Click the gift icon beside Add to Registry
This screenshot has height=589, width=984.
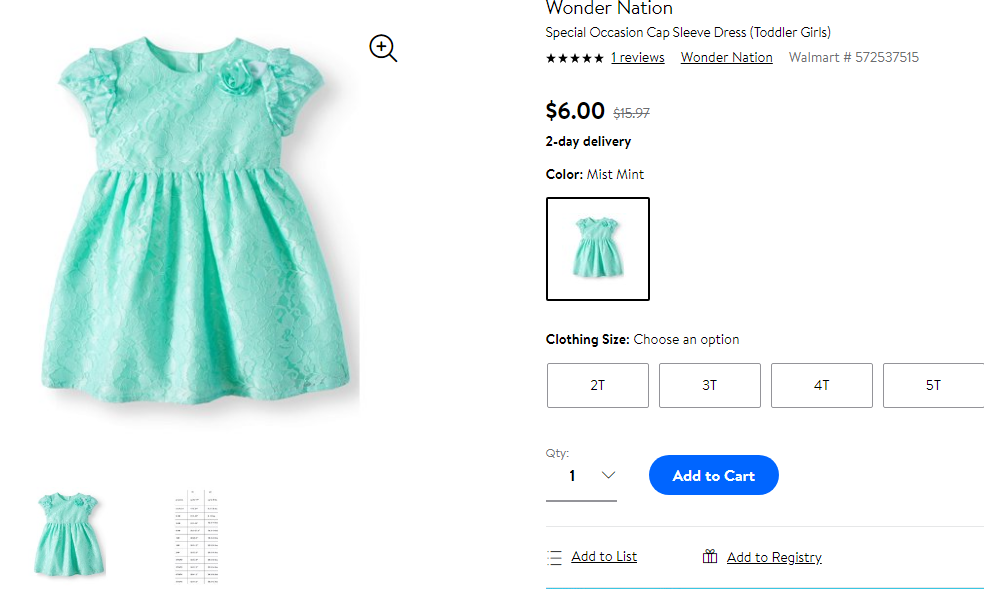coord(710,556)
